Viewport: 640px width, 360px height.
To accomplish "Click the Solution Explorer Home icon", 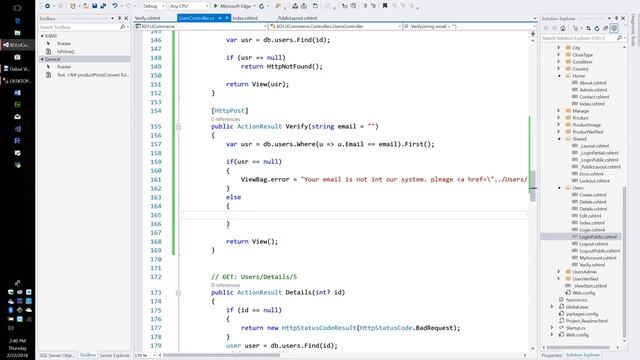I will (563, 28).
